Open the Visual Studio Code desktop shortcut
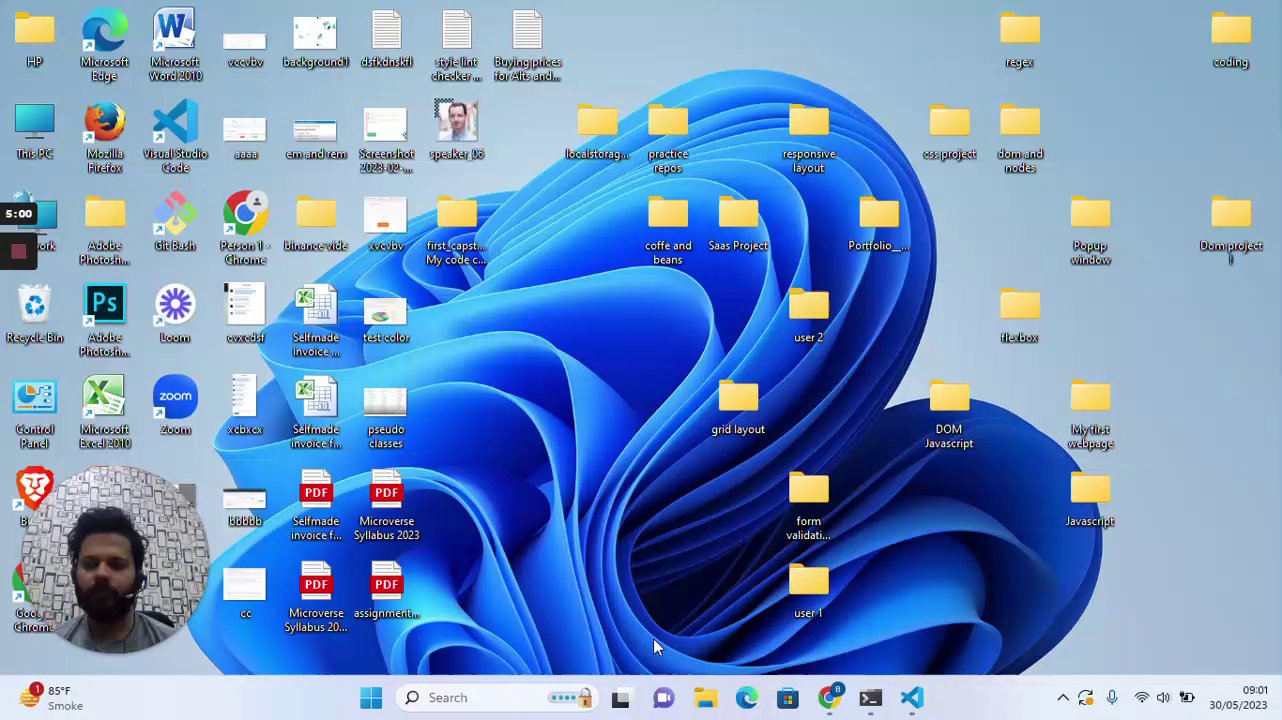The image size is (1282, 720). (175, 127)
